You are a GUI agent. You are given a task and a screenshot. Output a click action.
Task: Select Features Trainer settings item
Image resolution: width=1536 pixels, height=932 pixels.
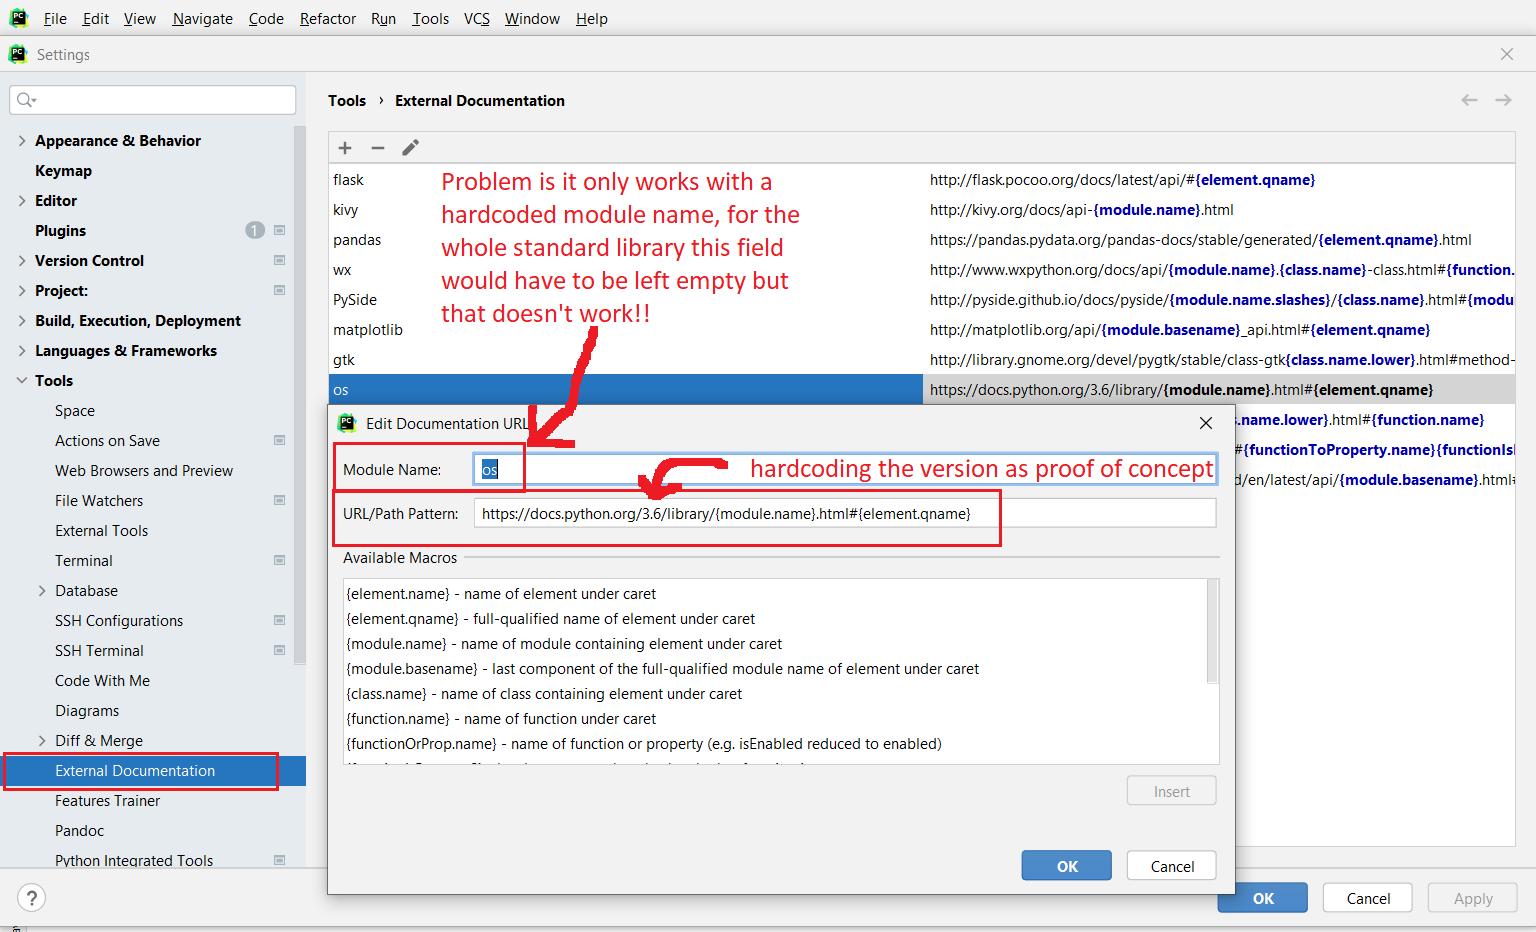click(x=107, y=801)
